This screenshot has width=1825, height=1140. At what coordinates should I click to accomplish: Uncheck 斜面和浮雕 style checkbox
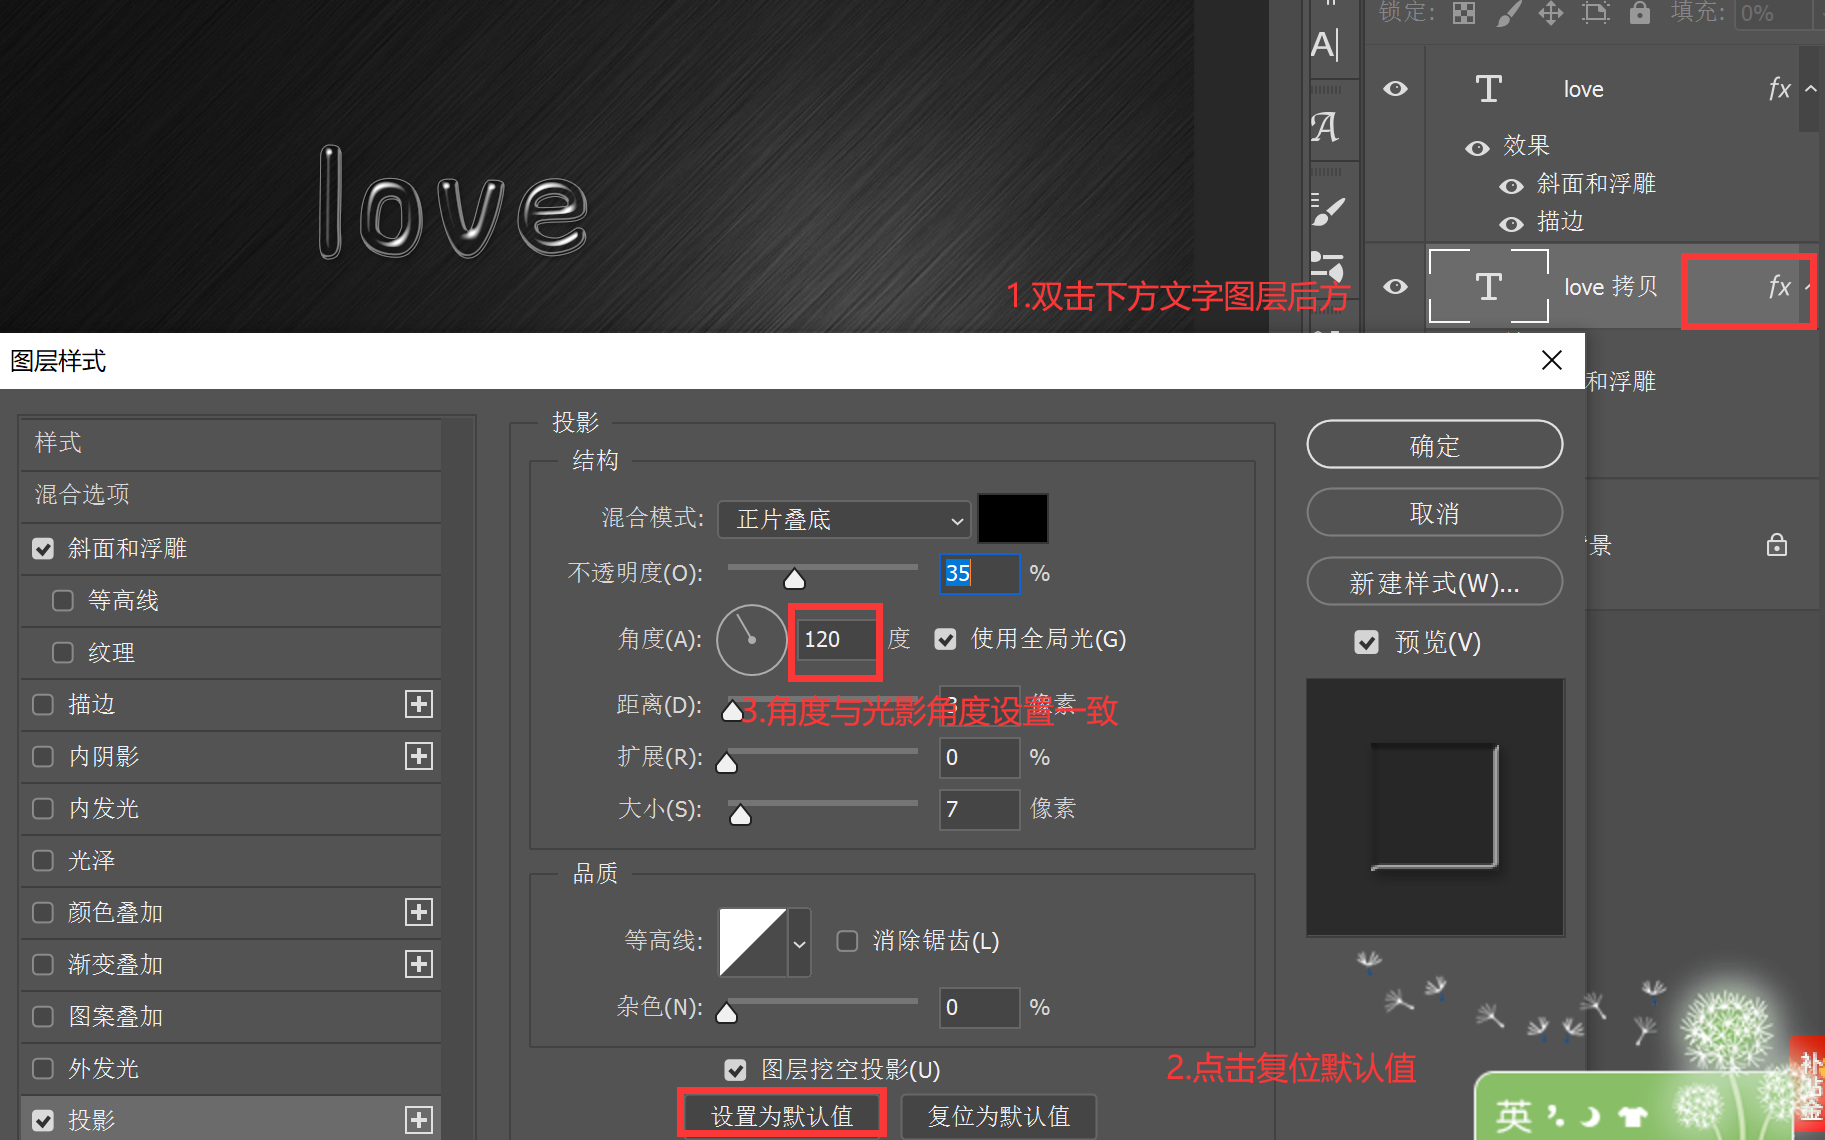[43, 549]
